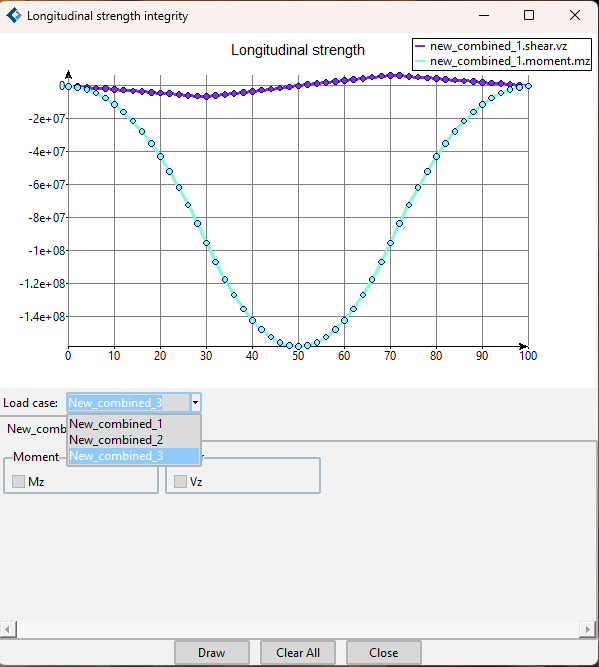Image resolution: width=599 pixels, height=667 pixels.
Task: Choose highlighted New_combined_3 list entry
Action: coord(134,456)
